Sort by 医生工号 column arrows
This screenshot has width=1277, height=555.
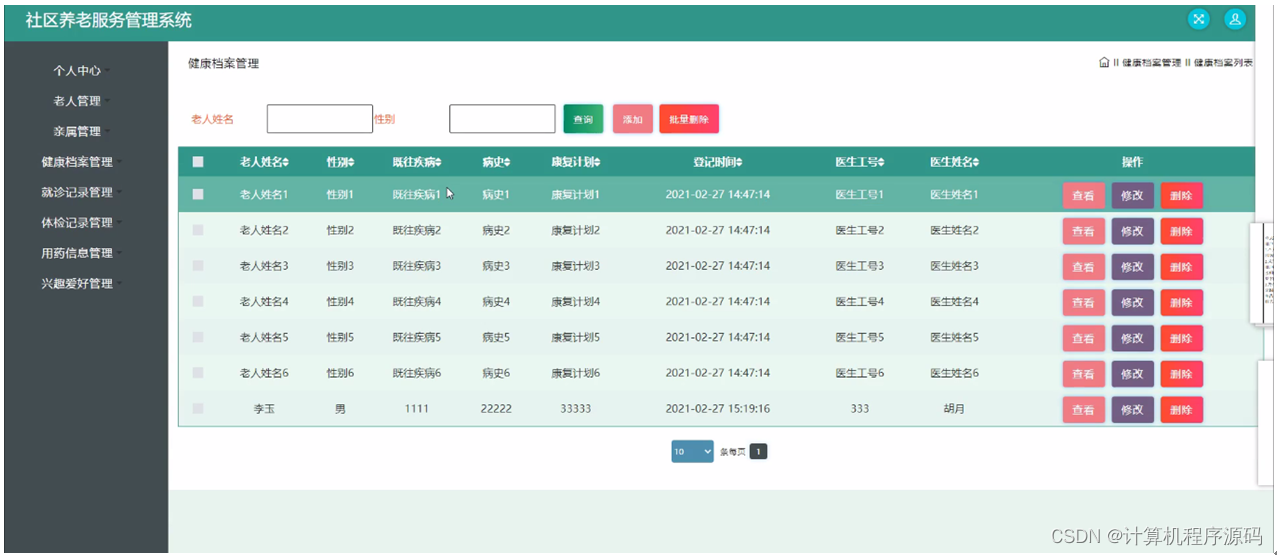pyautogui.click(x=881, y=162)
